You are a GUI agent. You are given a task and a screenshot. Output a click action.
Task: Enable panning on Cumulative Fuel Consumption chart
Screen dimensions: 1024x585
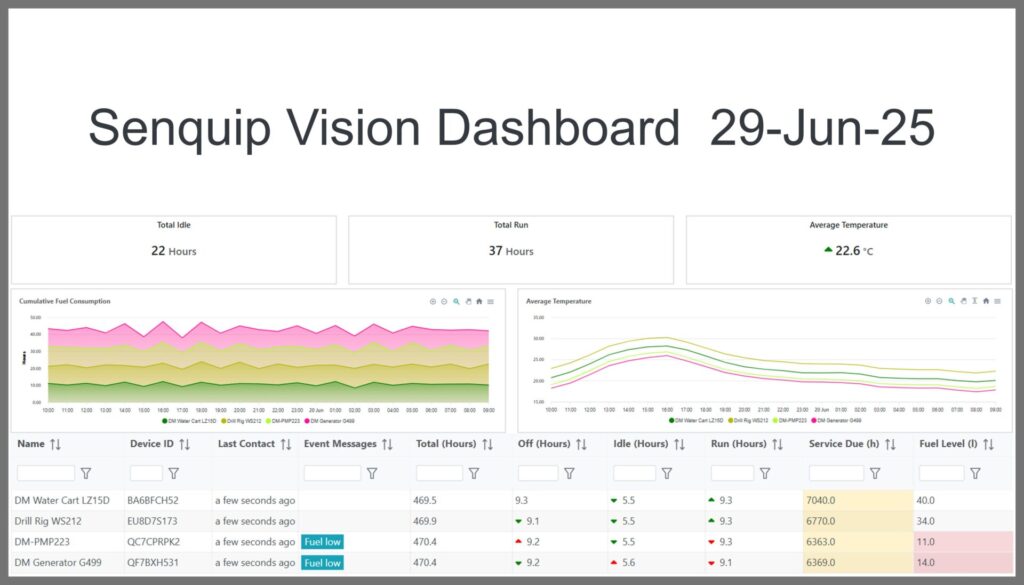pyautogui.click(x=468, y=302)
